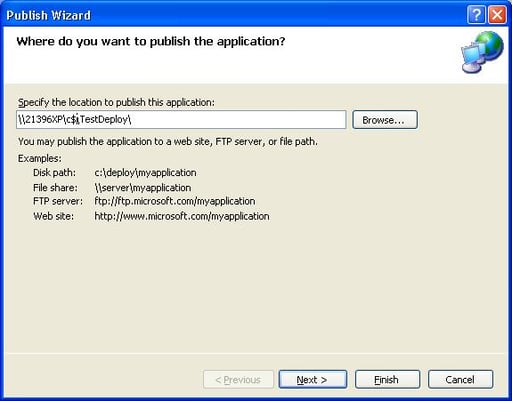Image resolution: width=512 pixels, height=401 pixels.
Task: Click the 'File share:' example label
Action: (x=55, y=188)
